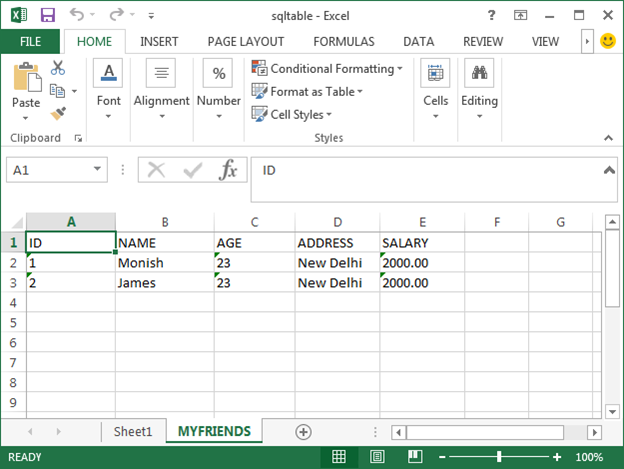Click the Cut scissors icon
This screenshot has height=469, width=624.
tap(58, 68)
